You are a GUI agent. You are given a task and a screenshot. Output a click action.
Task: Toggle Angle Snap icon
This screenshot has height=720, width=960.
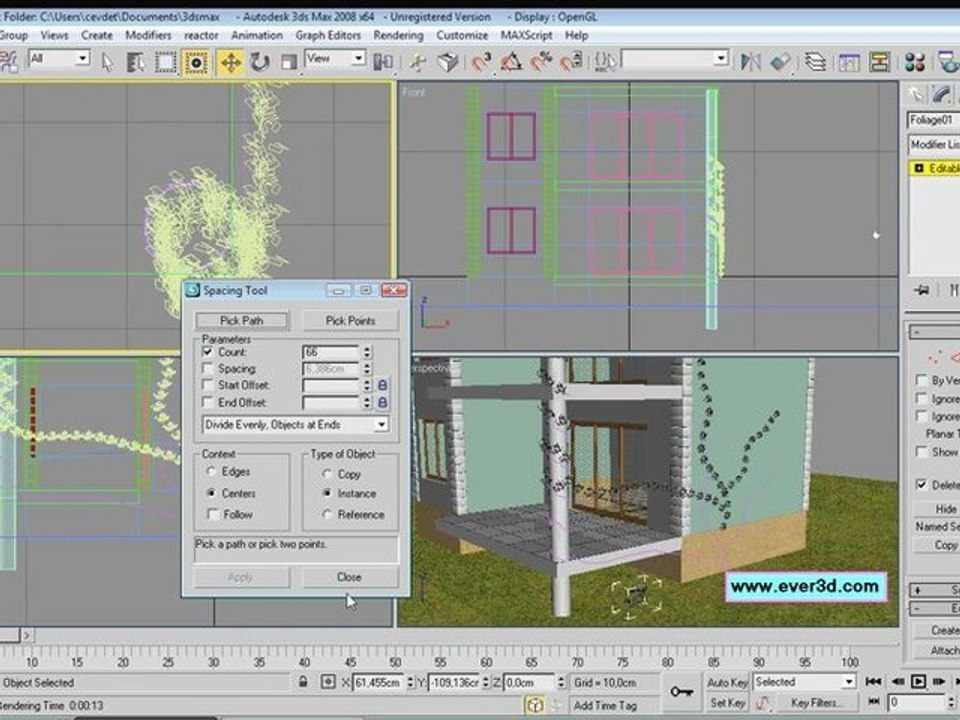[511, 62]
